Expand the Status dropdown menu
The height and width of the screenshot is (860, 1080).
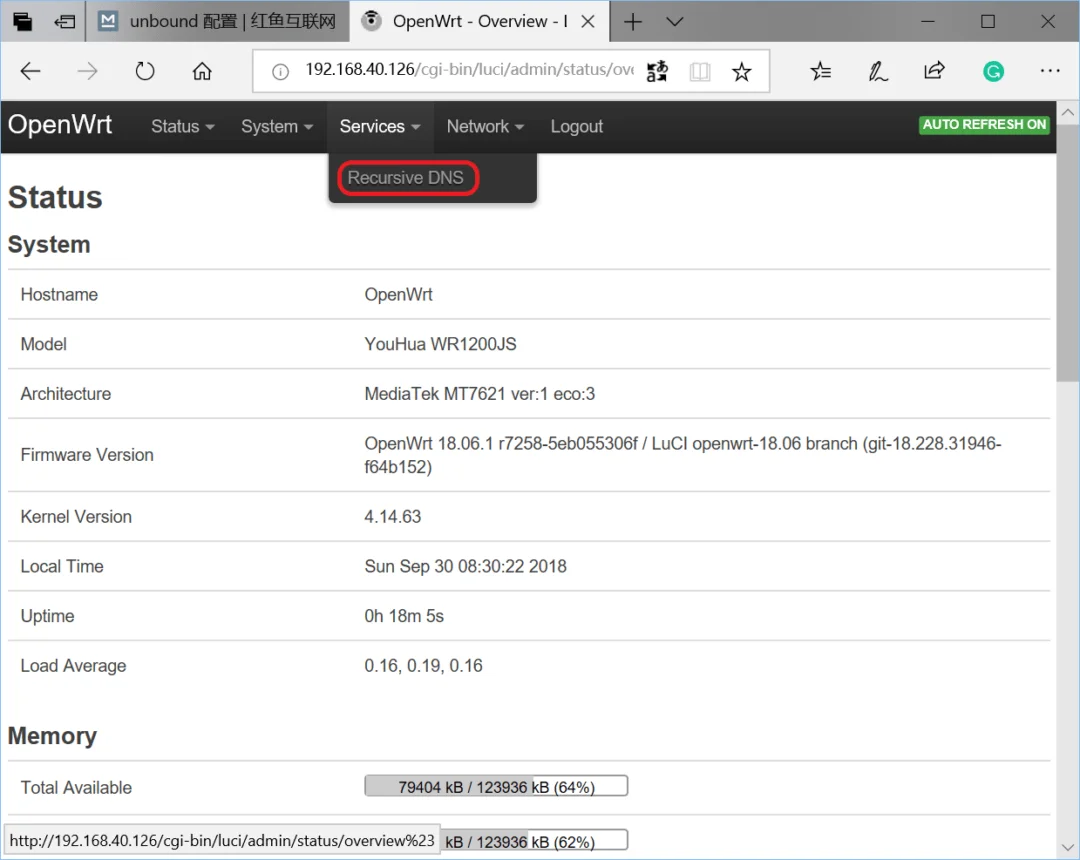[182, 127]
